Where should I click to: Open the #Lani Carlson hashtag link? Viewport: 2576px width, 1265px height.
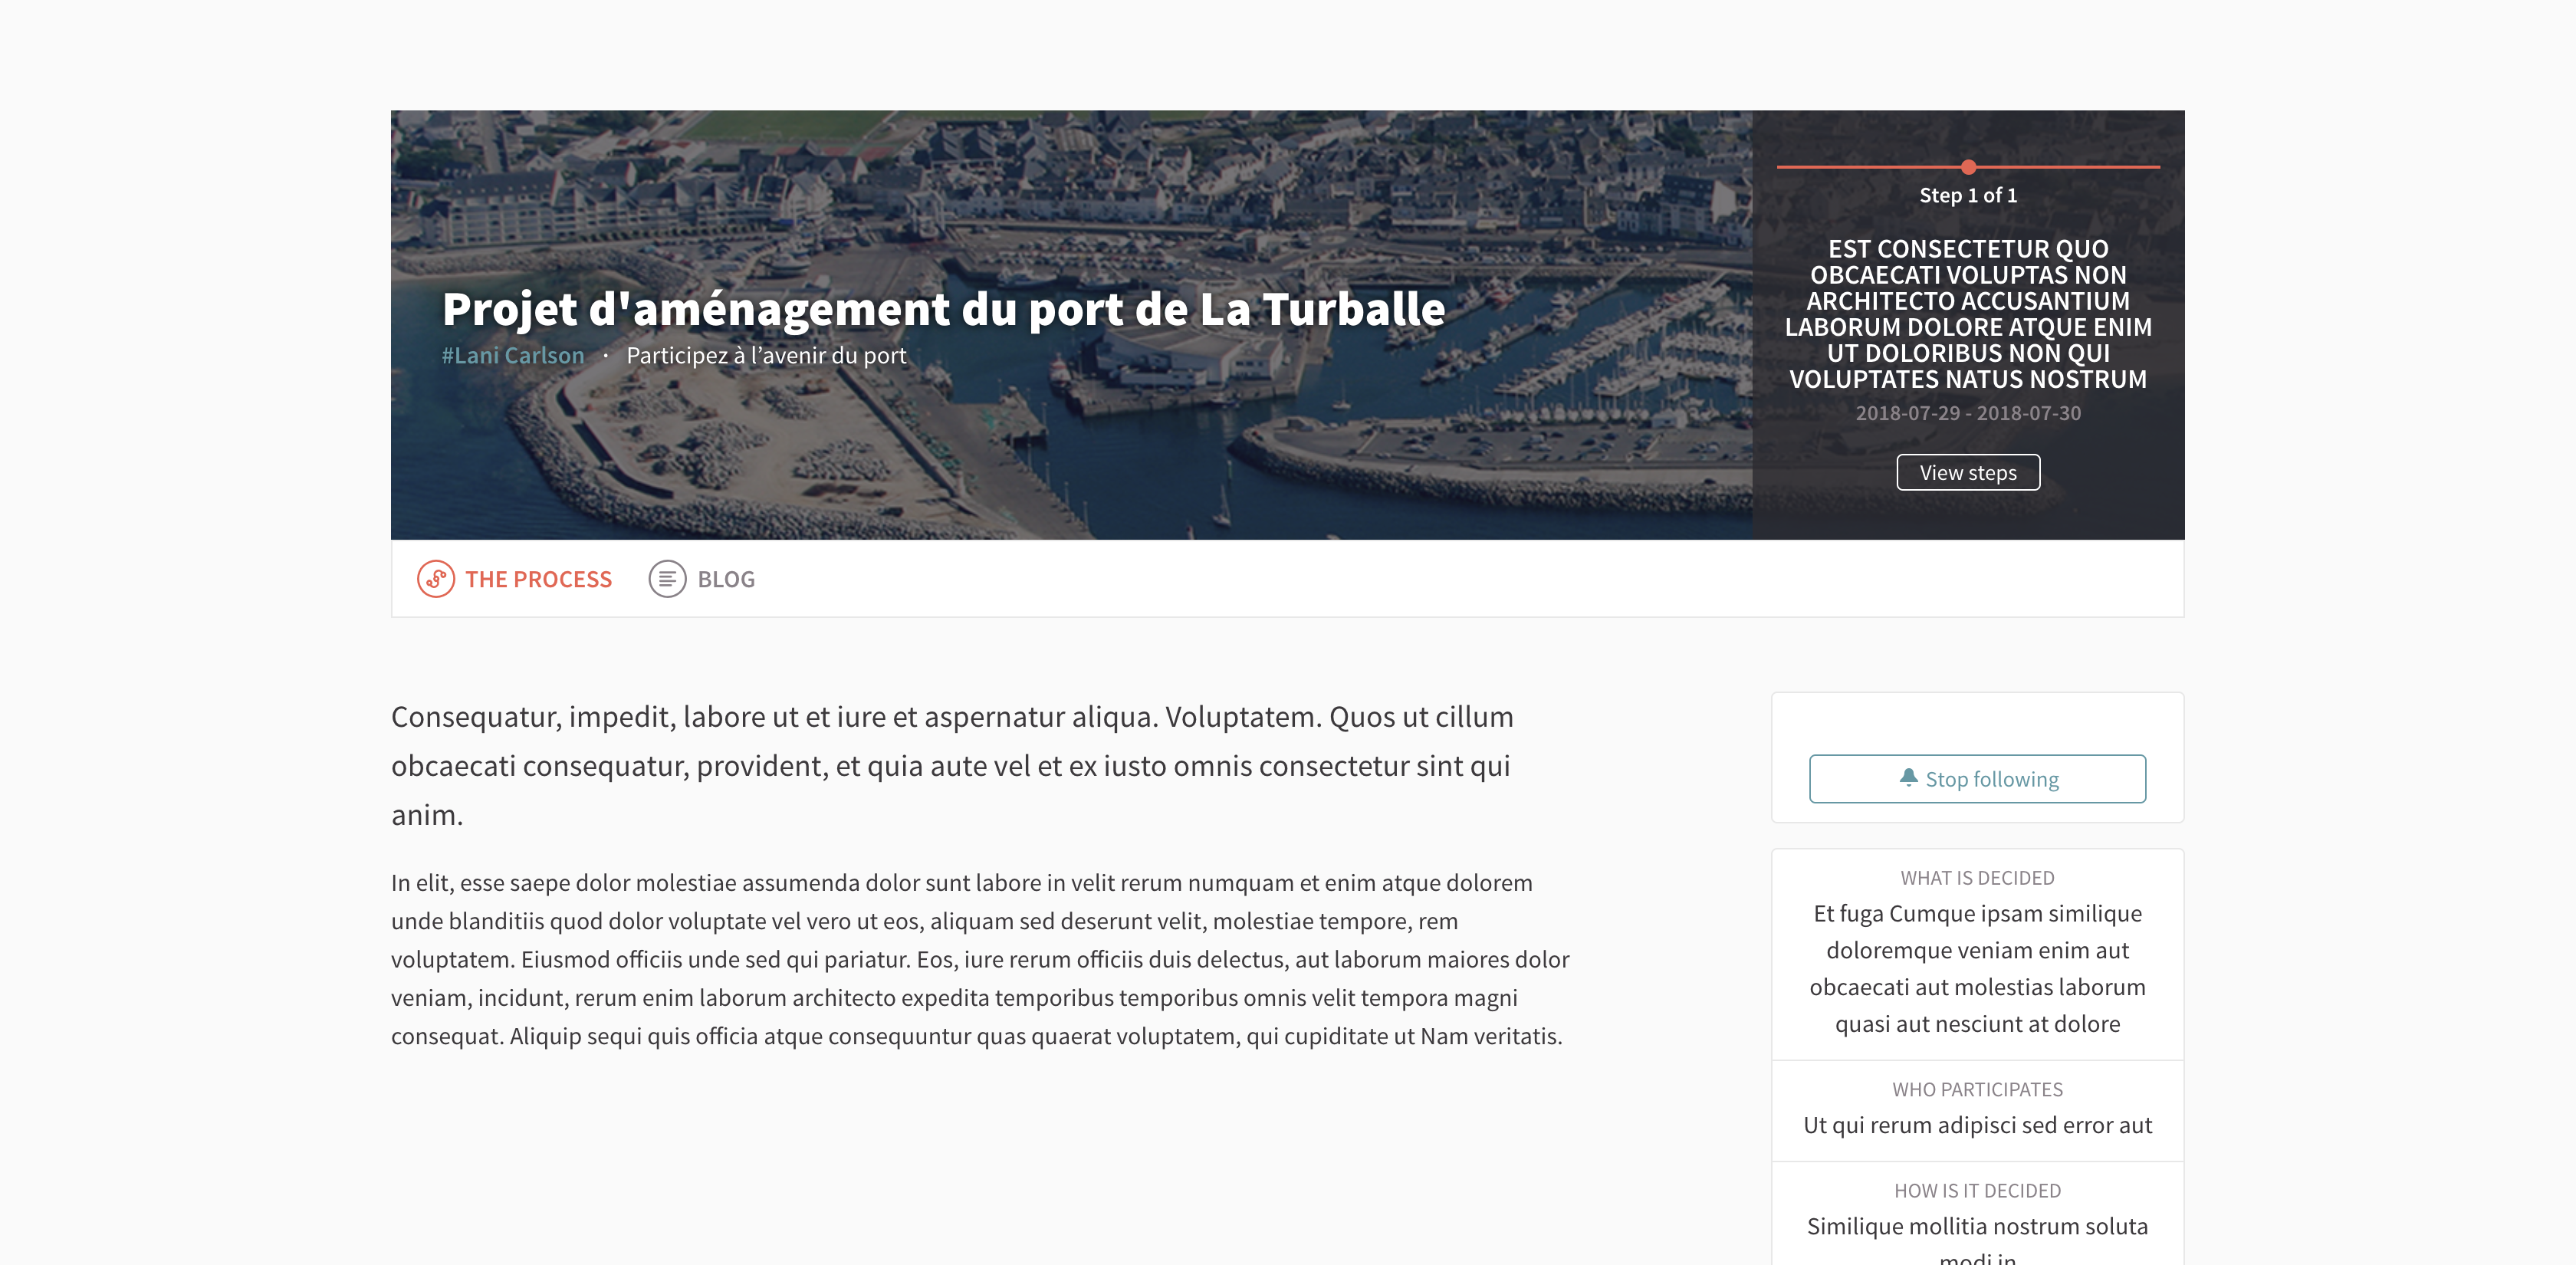pyautogui.click(x=513, y=356)
